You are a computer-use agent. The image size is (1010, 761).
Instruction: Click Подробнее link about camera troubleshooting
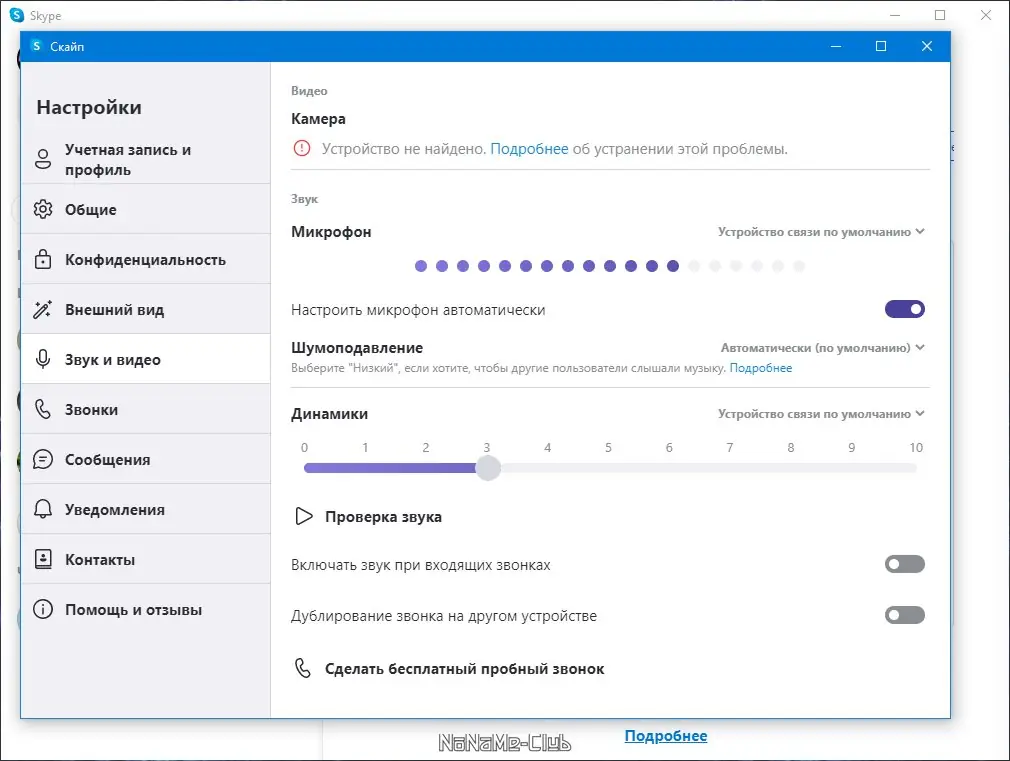(529, 149)
